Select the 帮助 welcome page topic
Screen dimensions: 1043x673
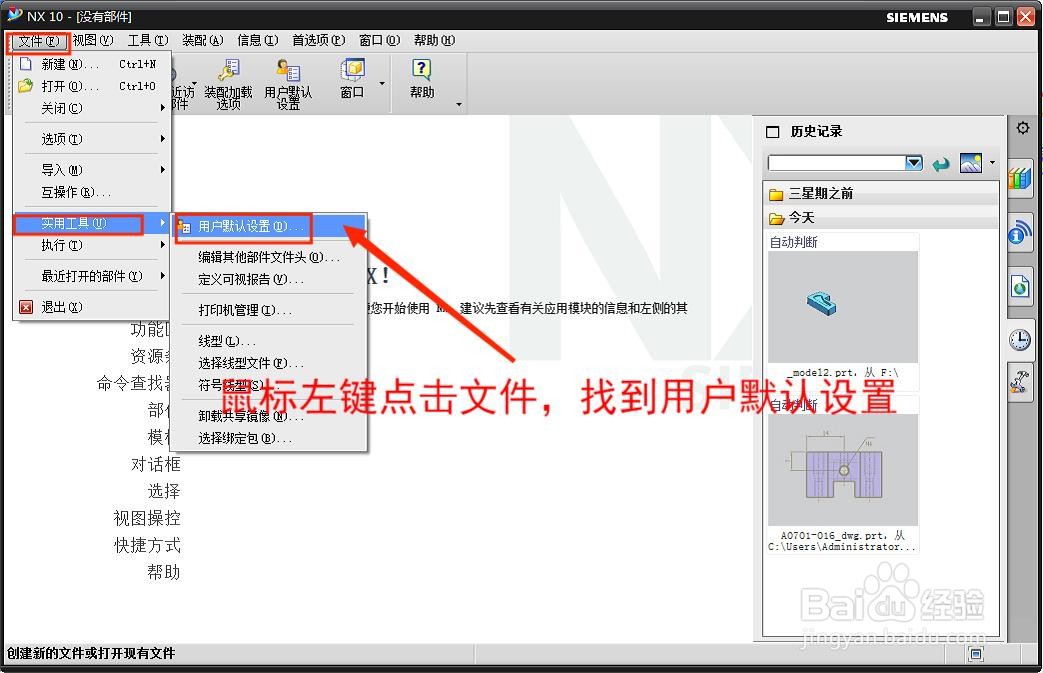click(x=164, y=572)
